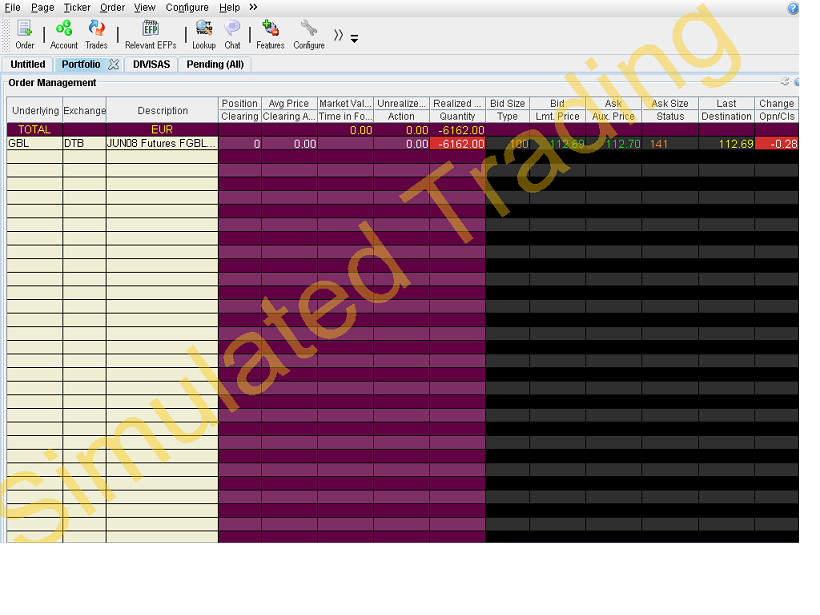
Task: Click the red -0.28 change cell
Action: (x=777, y=144)
